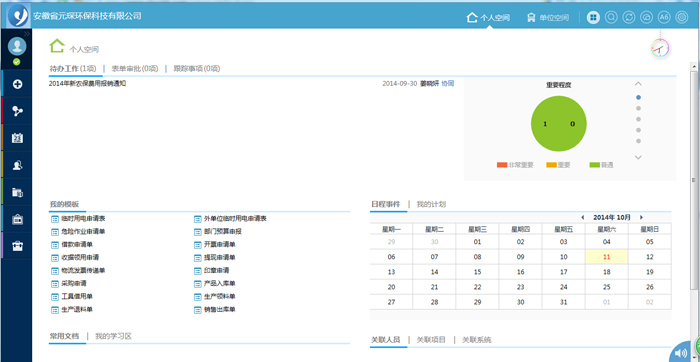Expand the left sidebar with double arrow
Screen dimensions: 700x362
tap(27, 33)
